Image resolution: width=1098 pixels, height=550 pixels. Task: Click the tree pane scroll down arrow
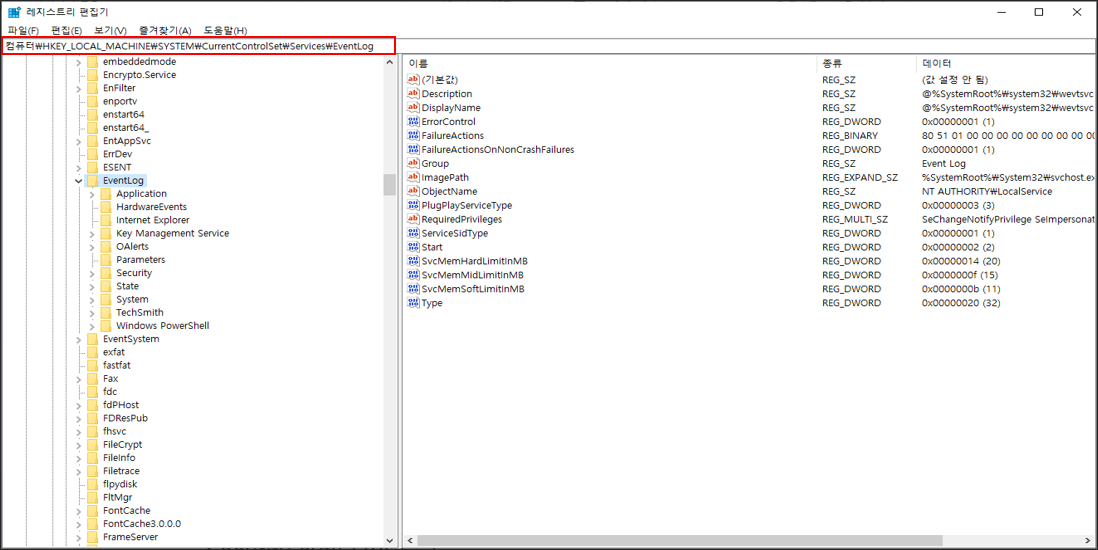(390, 541)
